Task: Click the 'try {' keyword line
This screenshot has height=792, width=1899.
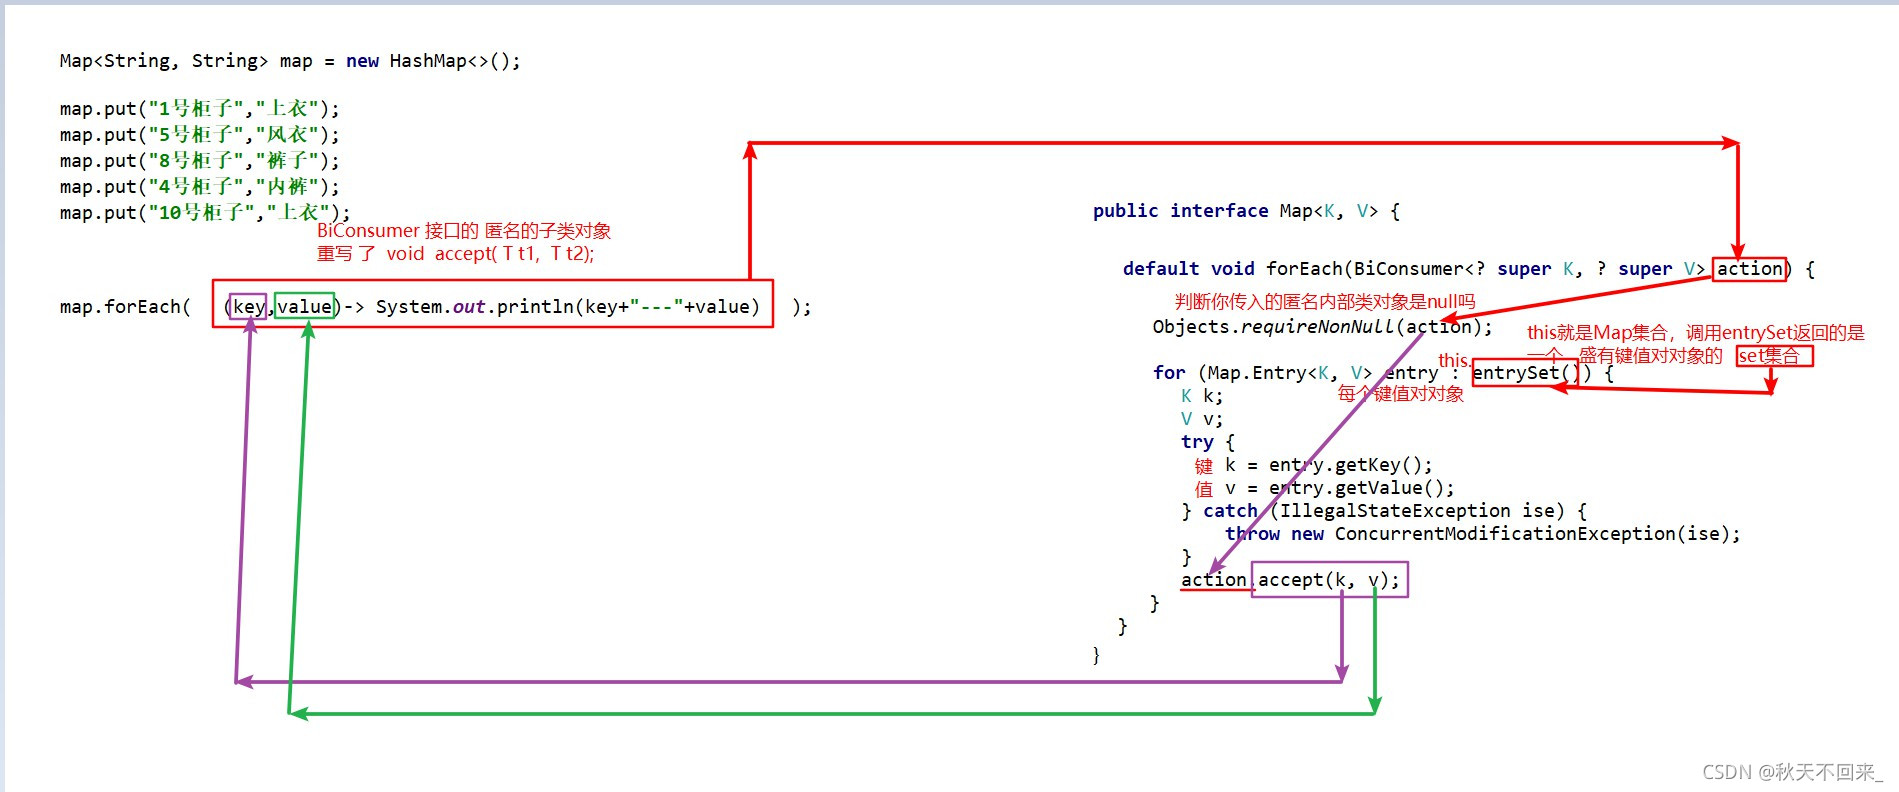Action: (1208, 442)
